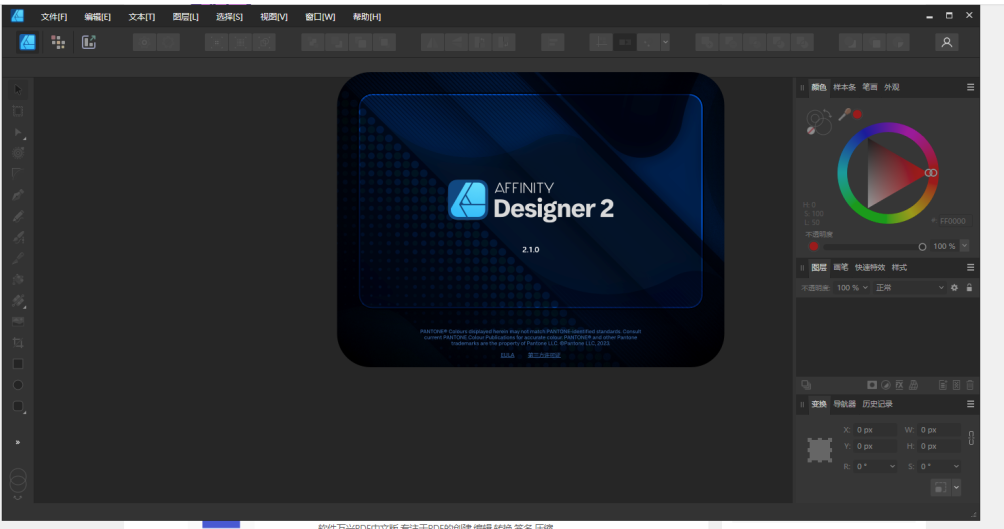Select the Fill tool
The height and width of the screenshot is (529, 1004).
18,300
